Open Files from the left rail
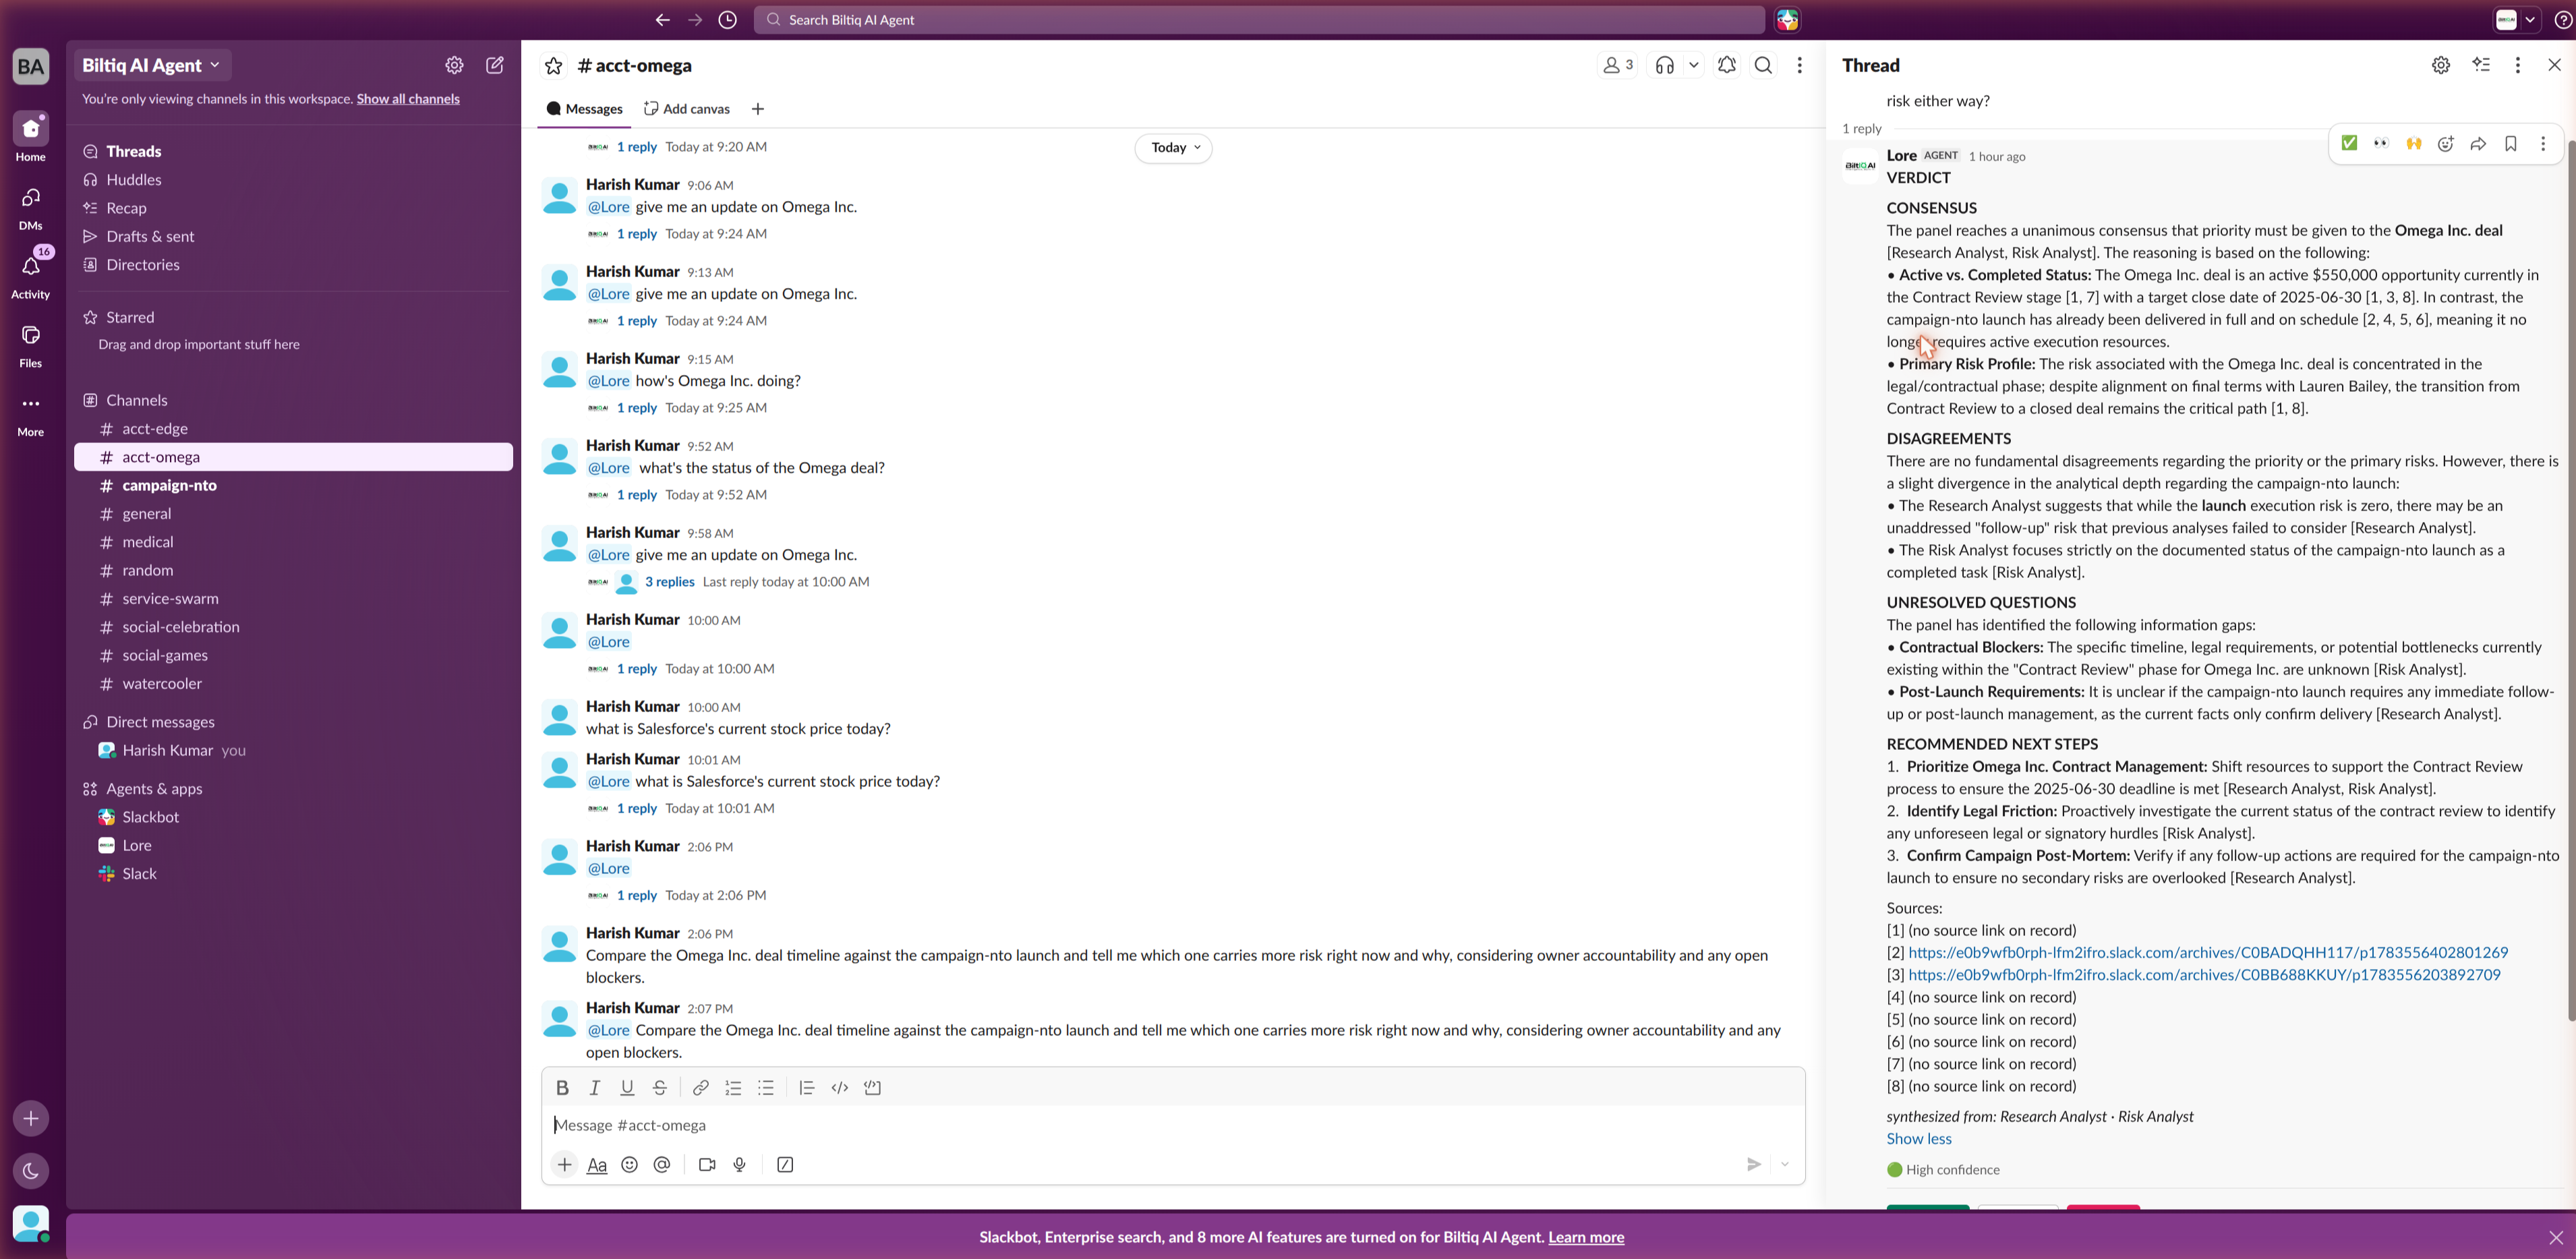2576x1259 pixels. point(31,345)
